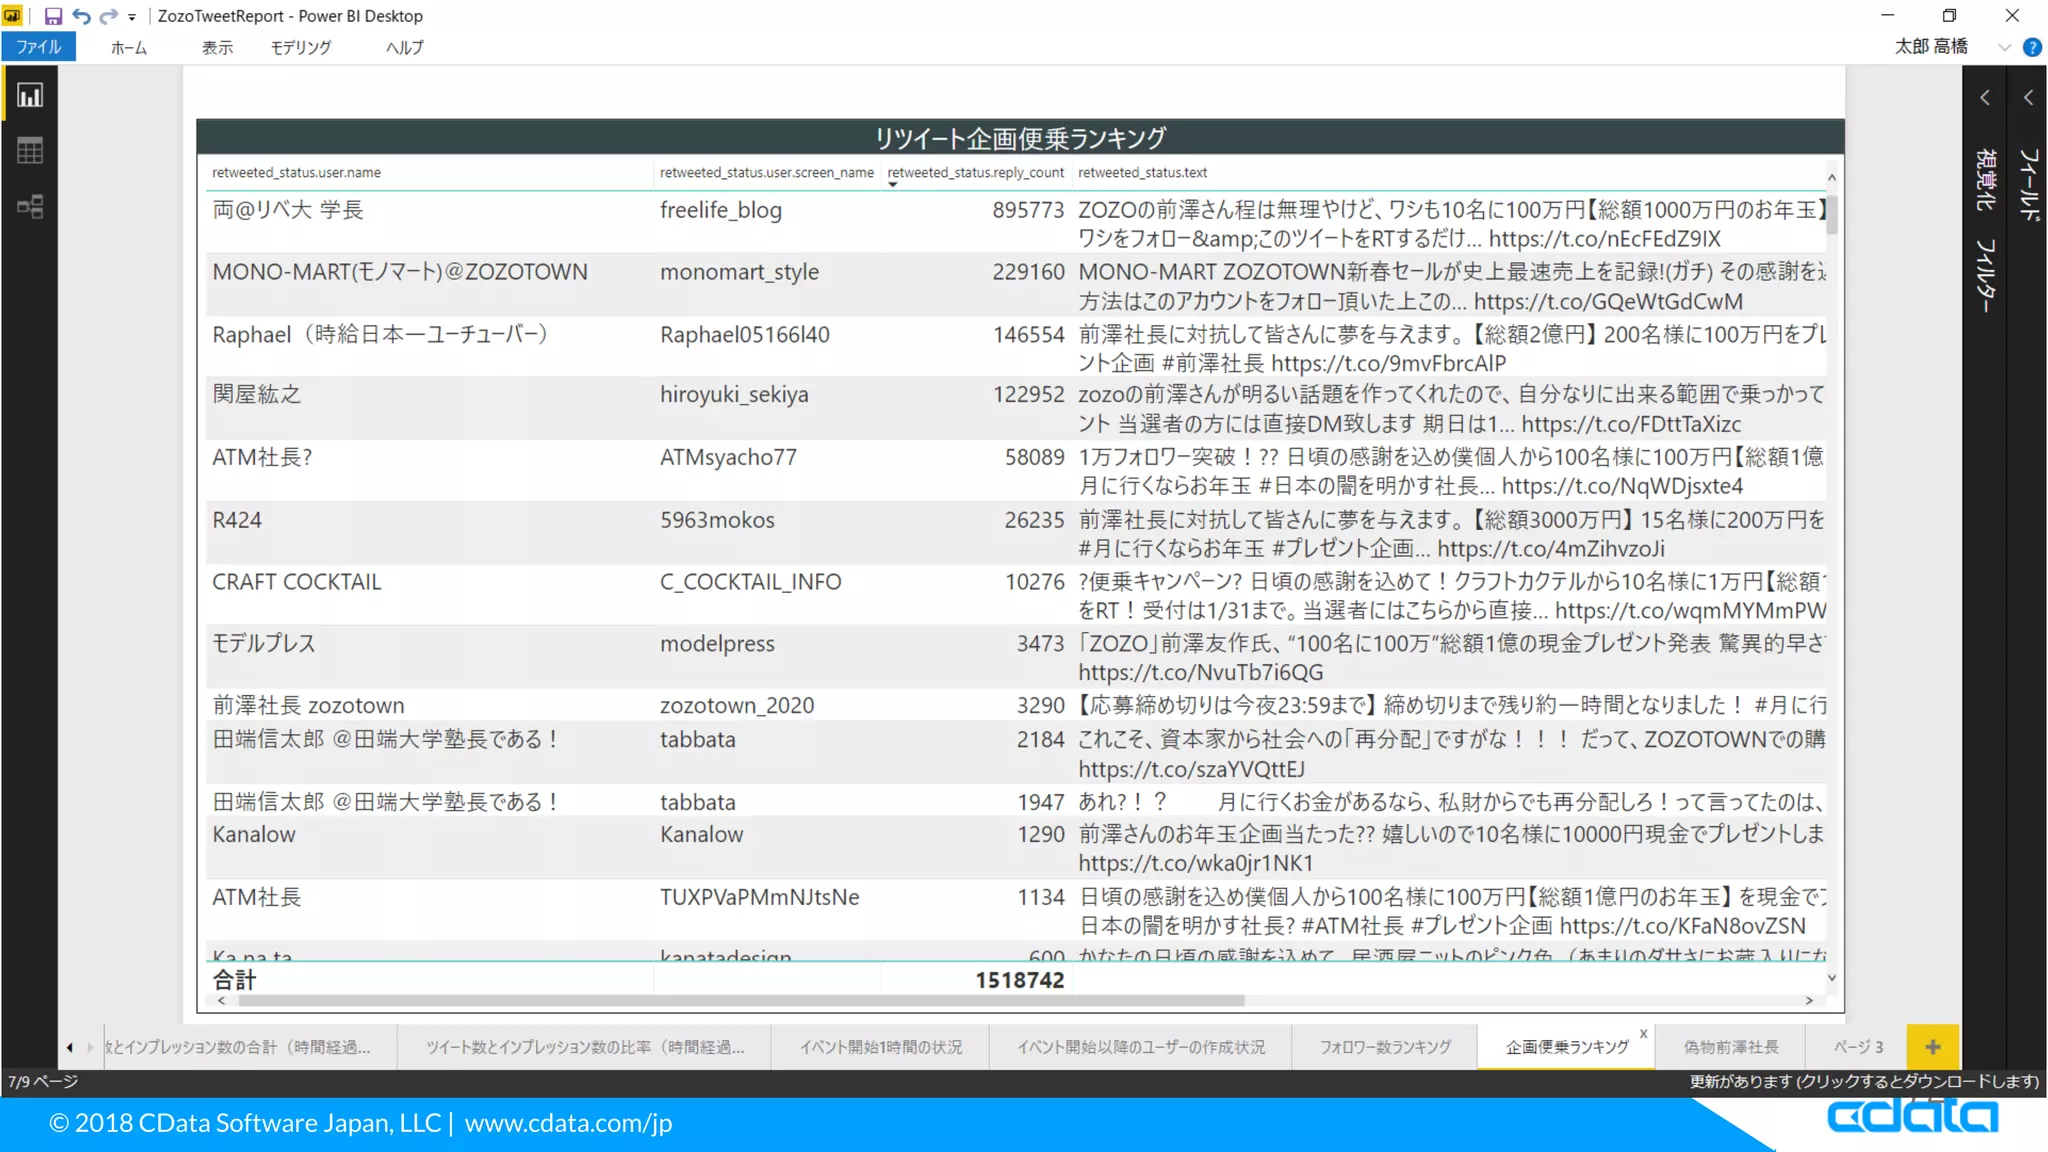Switch to ページ 3 page tab
The width and height of the screenshot is (2048, 1152).
click(1857, 1047)
